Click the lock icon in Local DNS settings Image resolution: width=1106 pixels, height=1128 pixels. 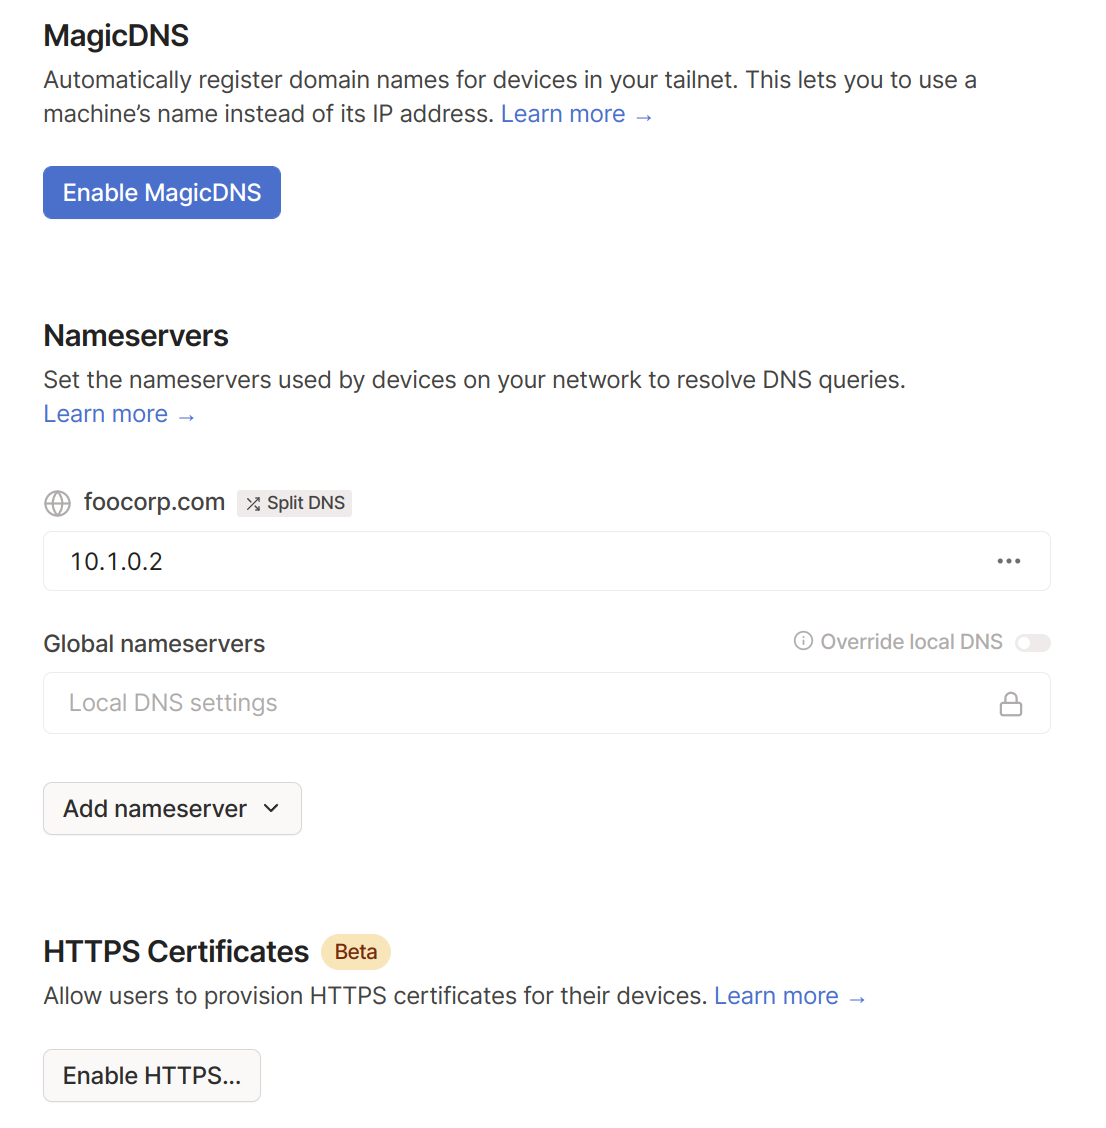[1010, 703]
